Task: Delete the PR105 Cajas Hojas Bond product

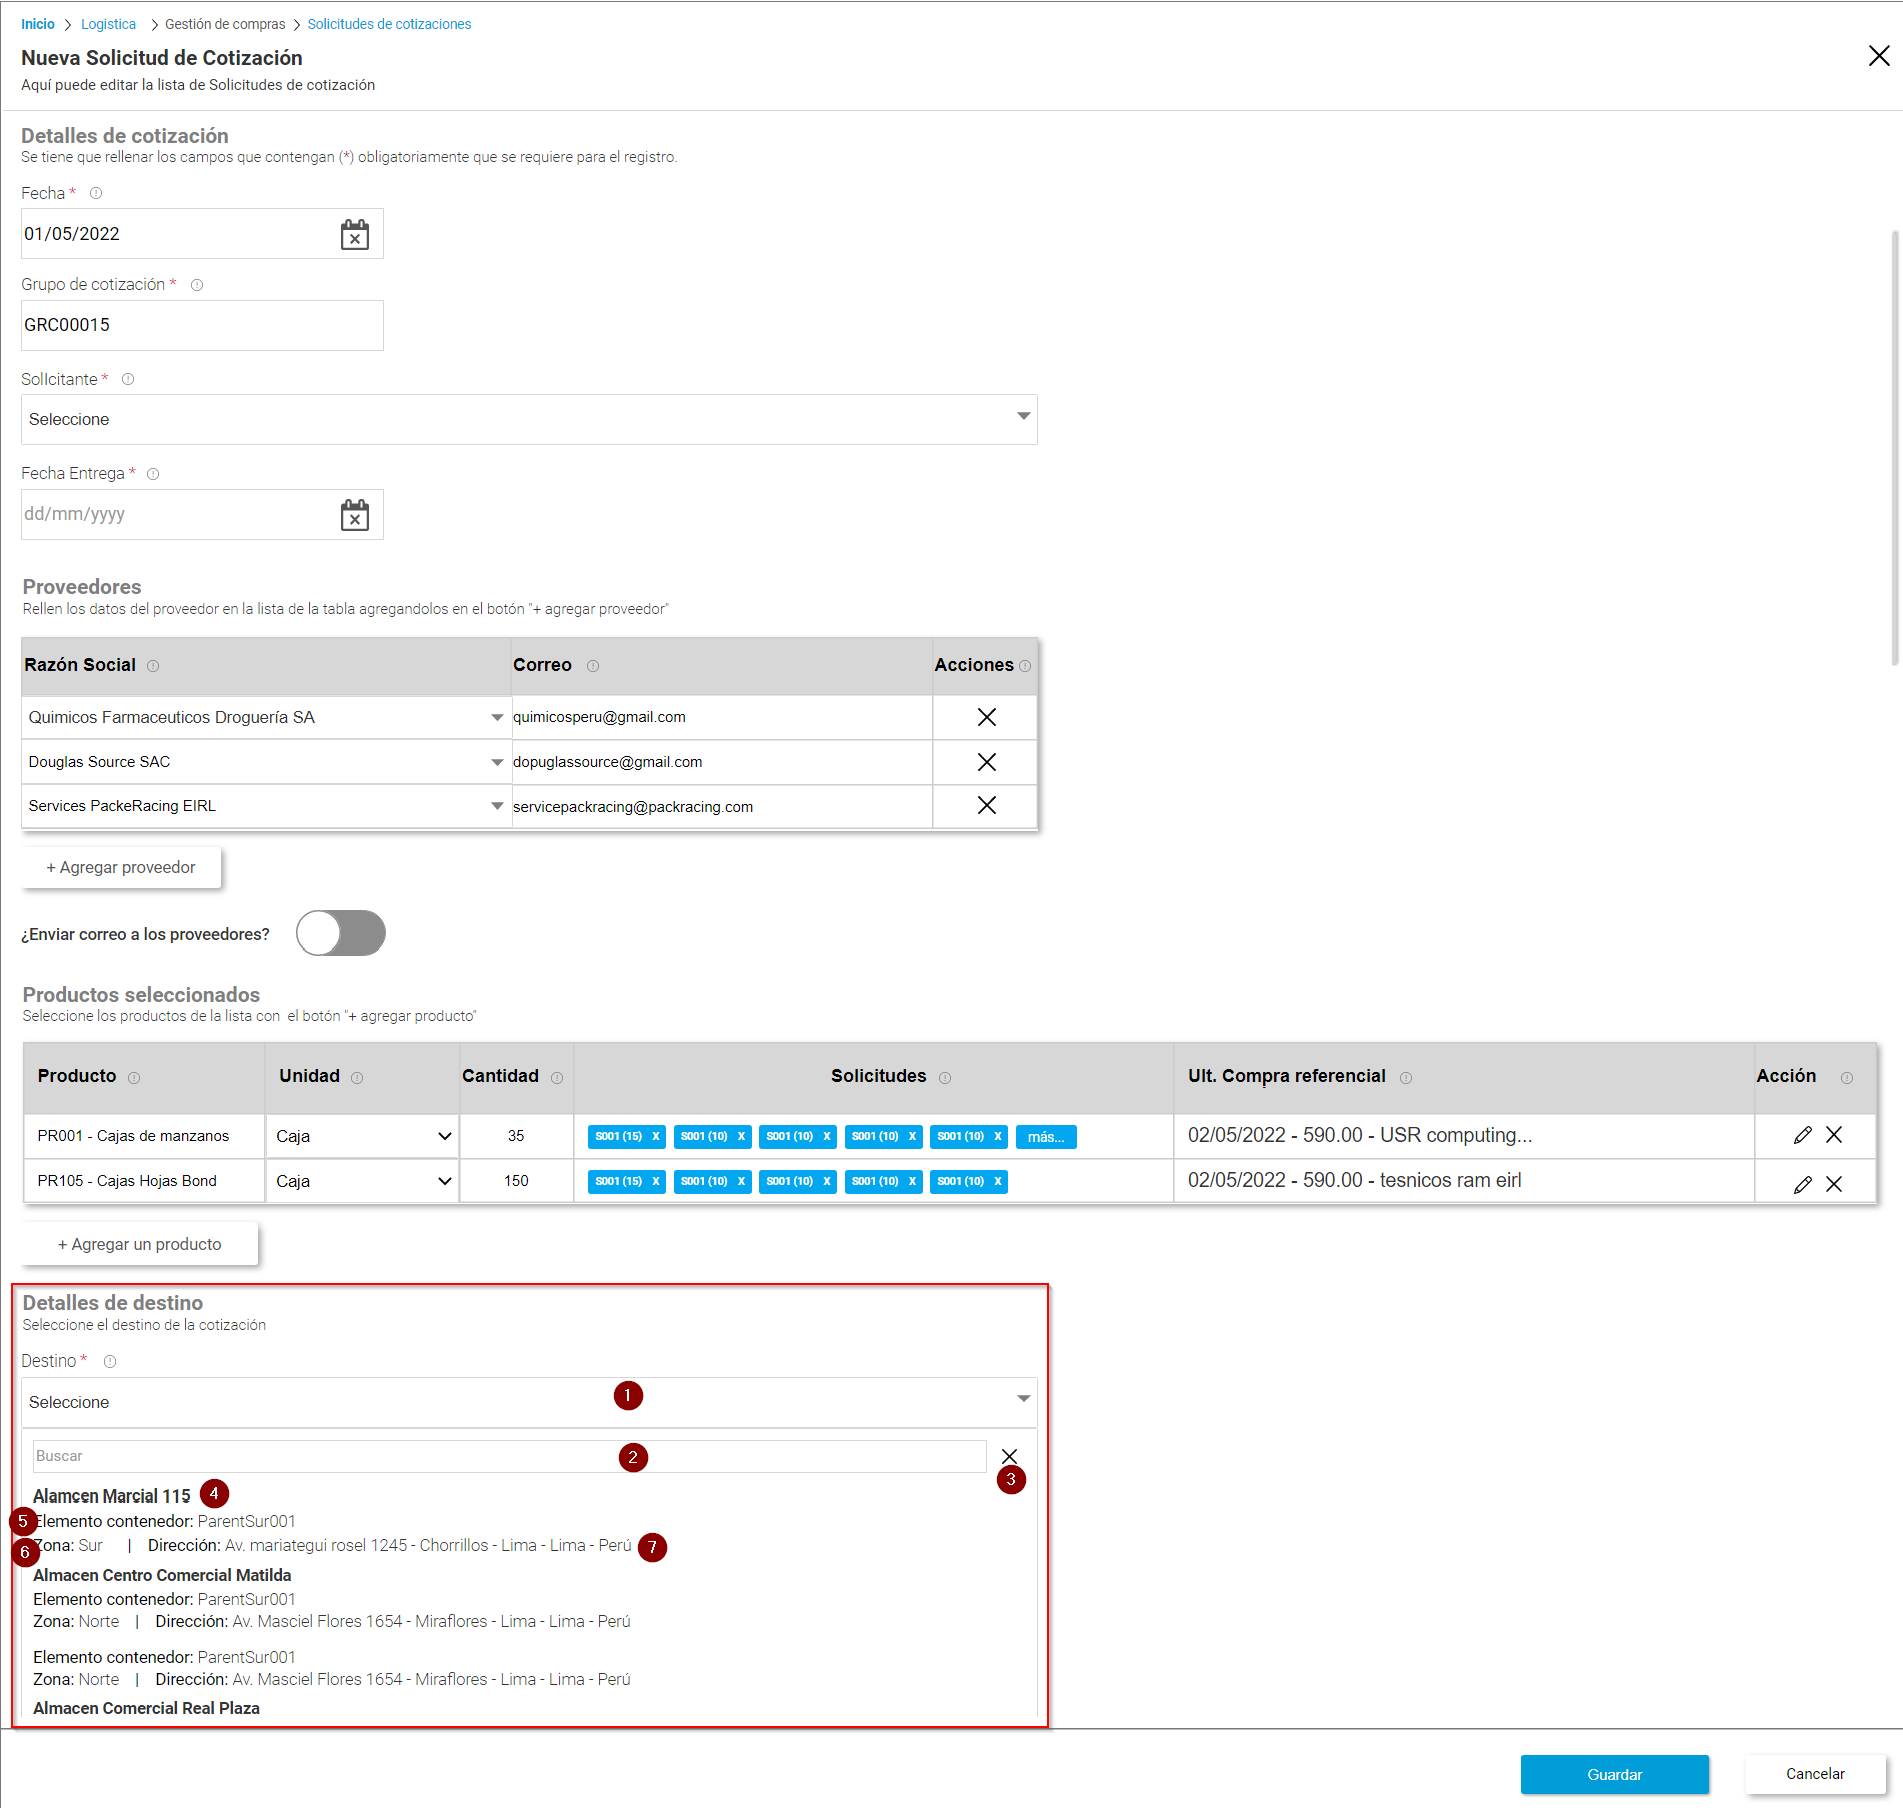Action: point(1834,1182)
